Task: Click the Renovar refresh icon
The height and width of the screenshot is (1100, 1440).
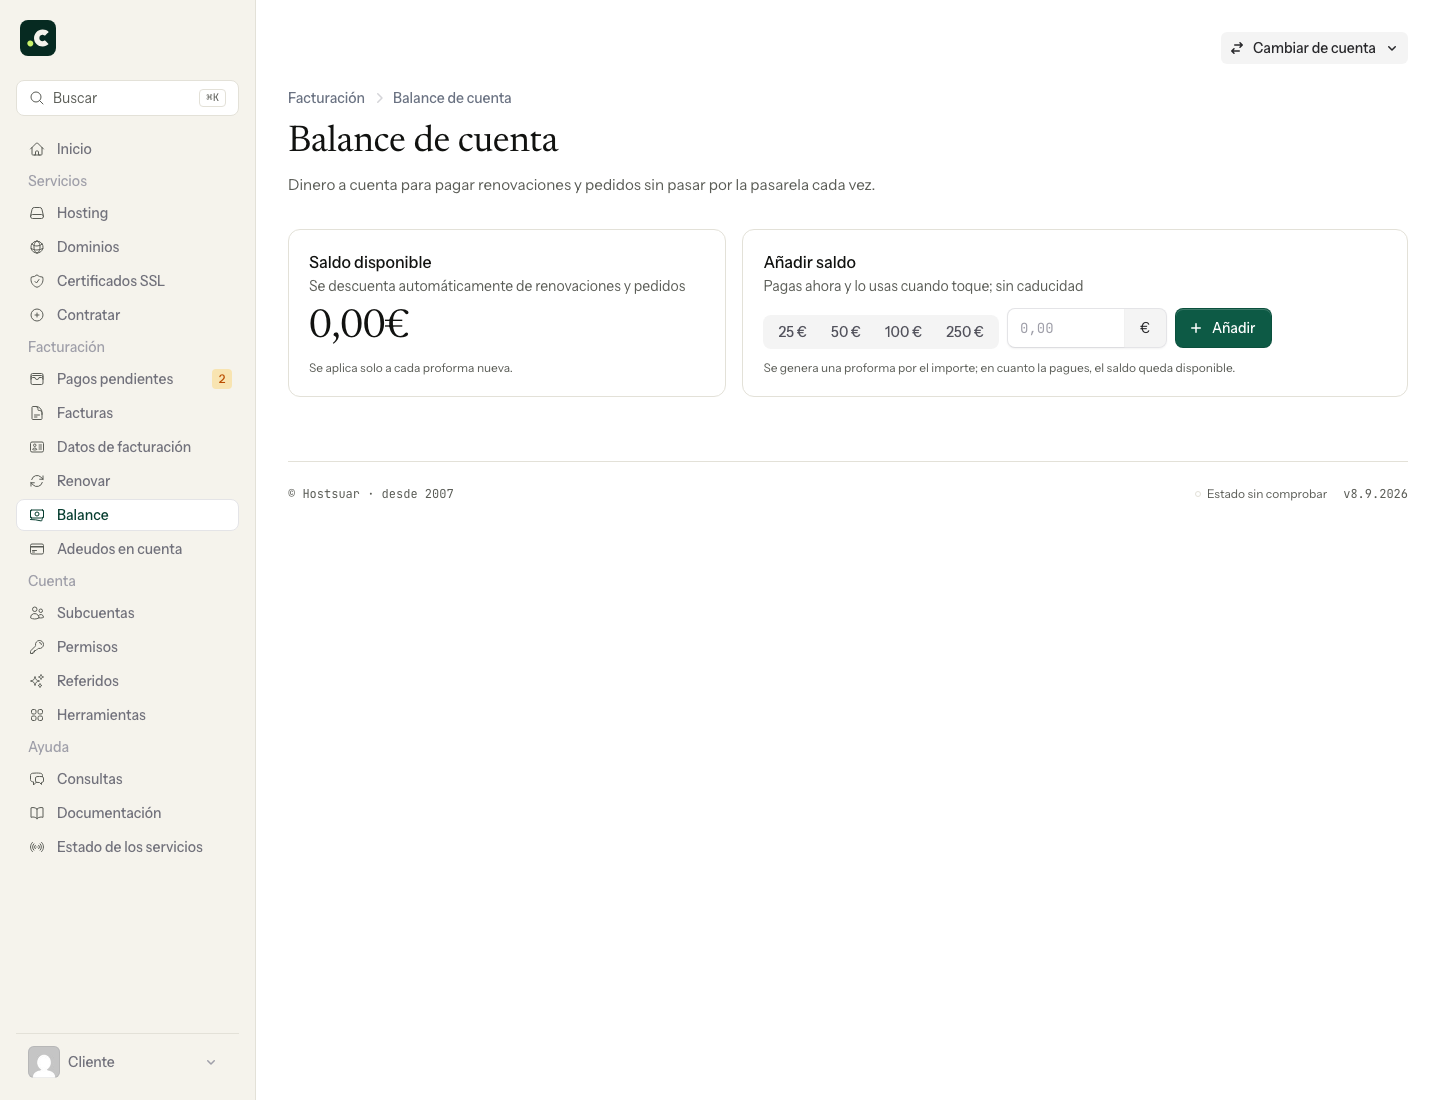Action: [x=37, y=481]
